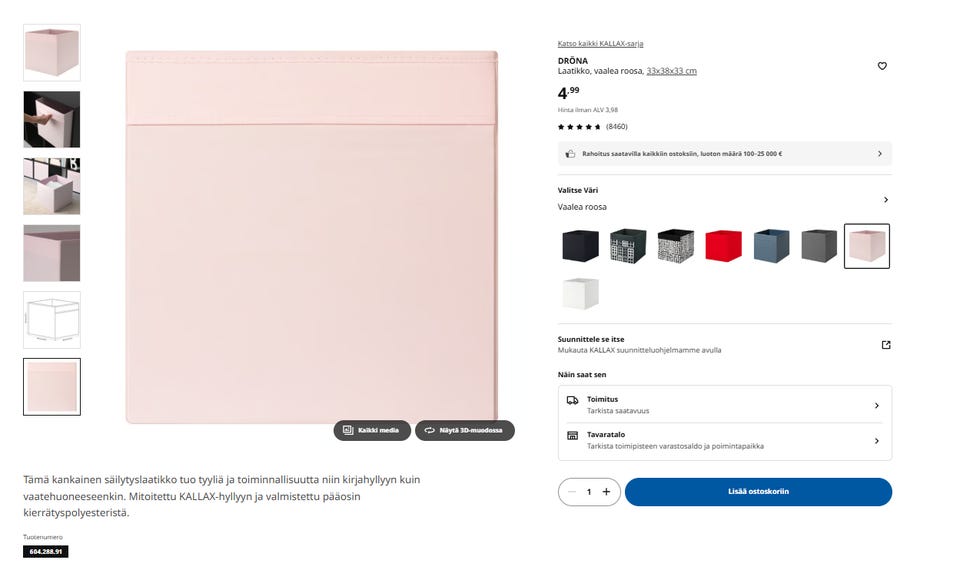
Task: Expand the financing info banner chevron
Action: pyautogui.click(x=880, y=154)
